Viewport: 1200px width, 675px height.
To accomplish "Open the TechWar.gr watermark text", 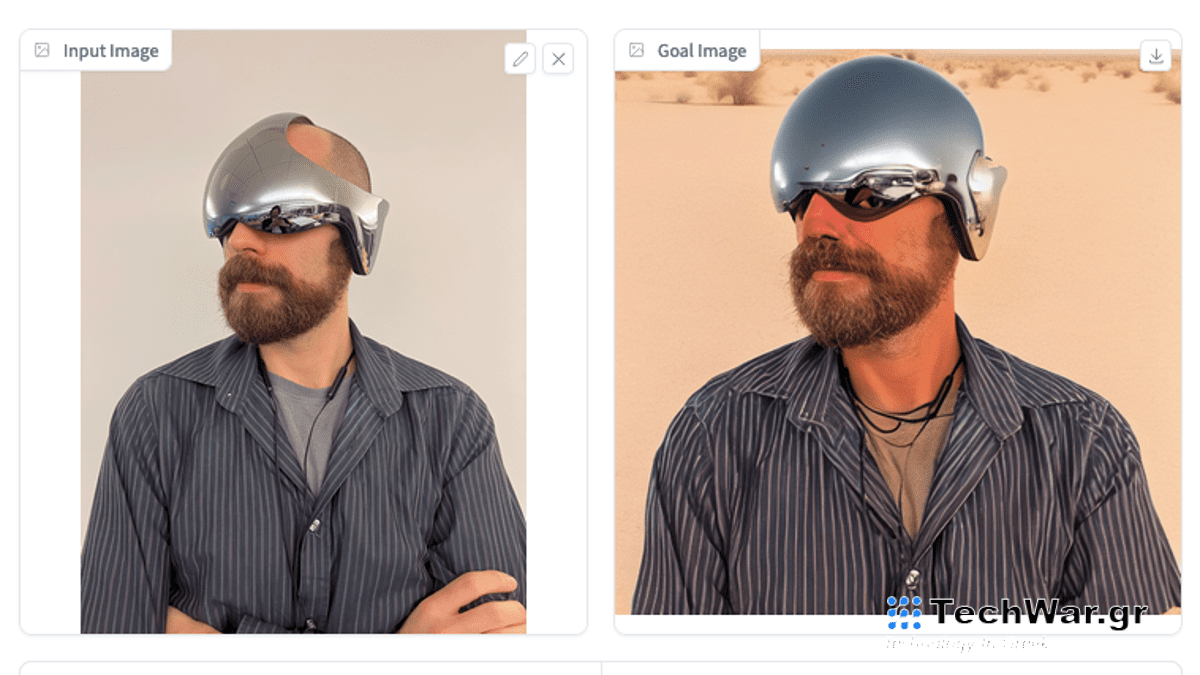I will [1038, 611].
